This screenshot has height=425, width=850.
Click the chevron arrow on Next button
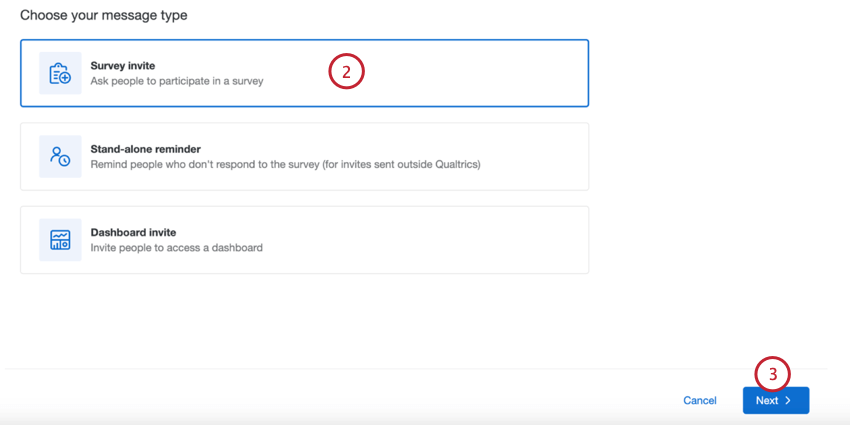tap(788, 401)
